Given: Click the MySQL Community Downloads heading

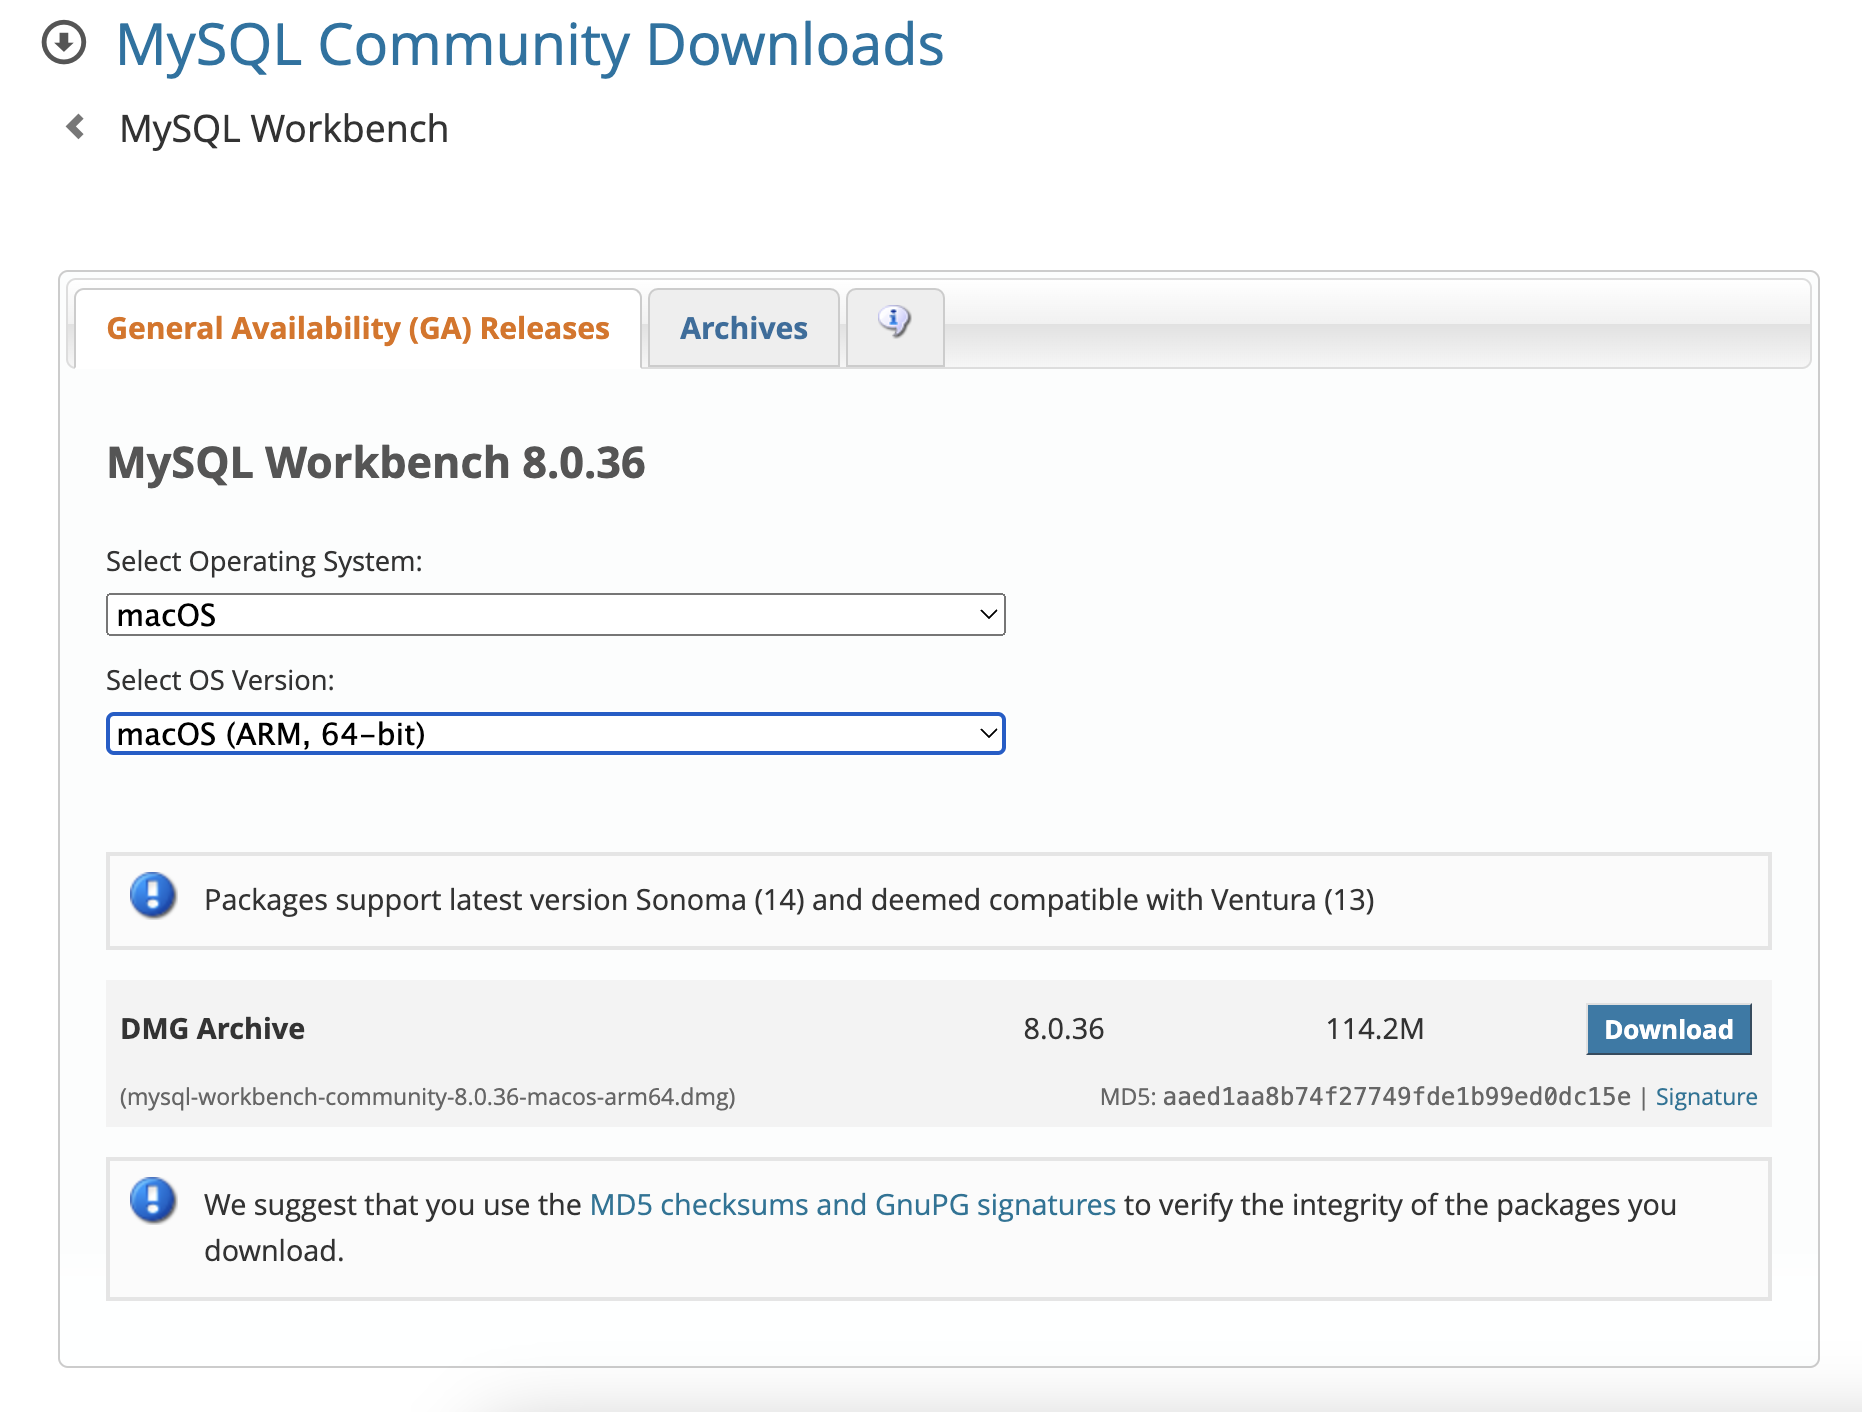Looking at the screenshot, I should [x=530, y=44].
